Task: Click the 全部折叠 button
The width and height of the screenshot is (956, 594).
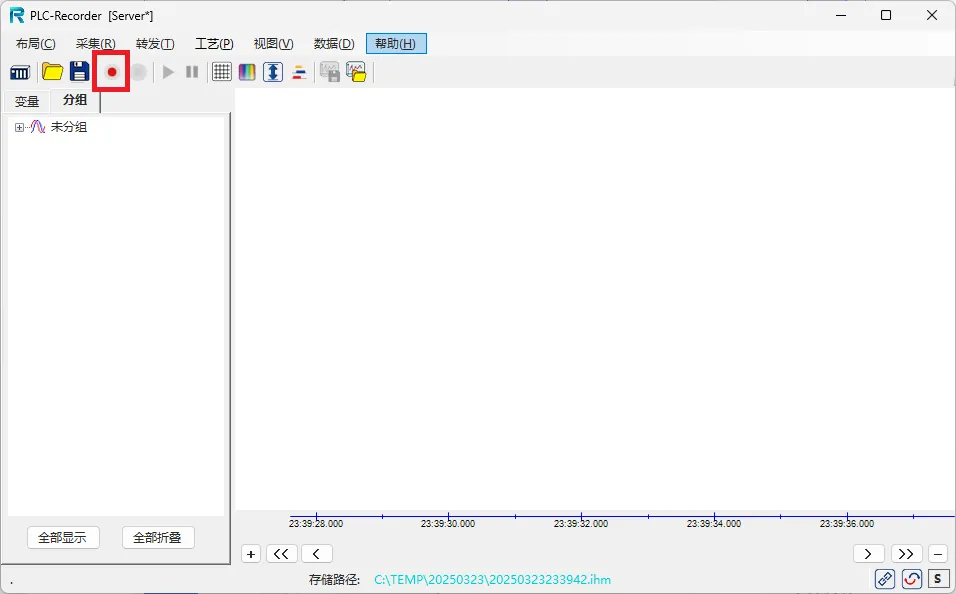Action: tap(158, 537)
